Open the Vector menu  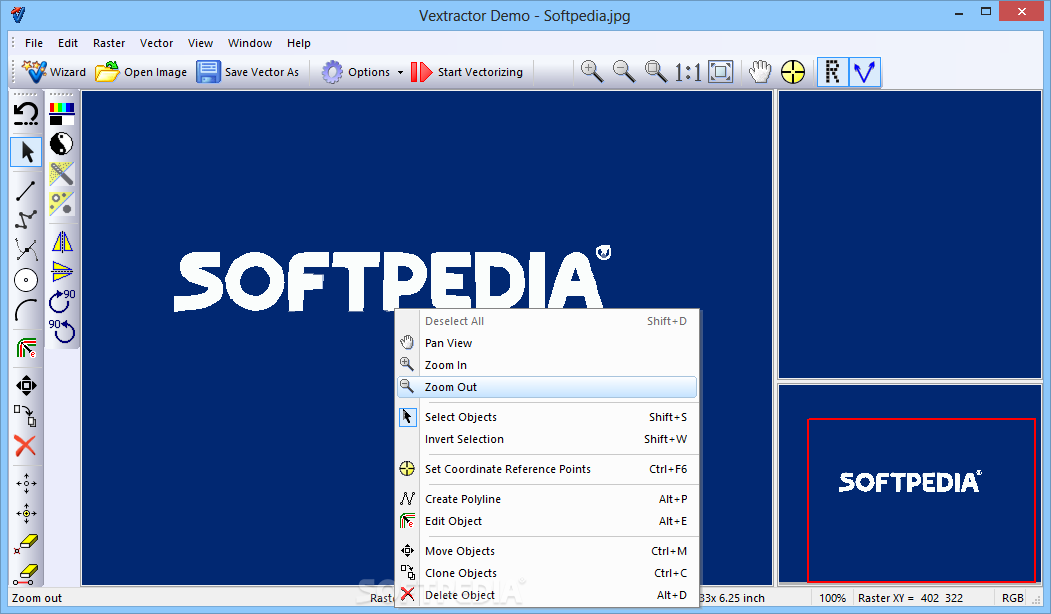point(156,43)
